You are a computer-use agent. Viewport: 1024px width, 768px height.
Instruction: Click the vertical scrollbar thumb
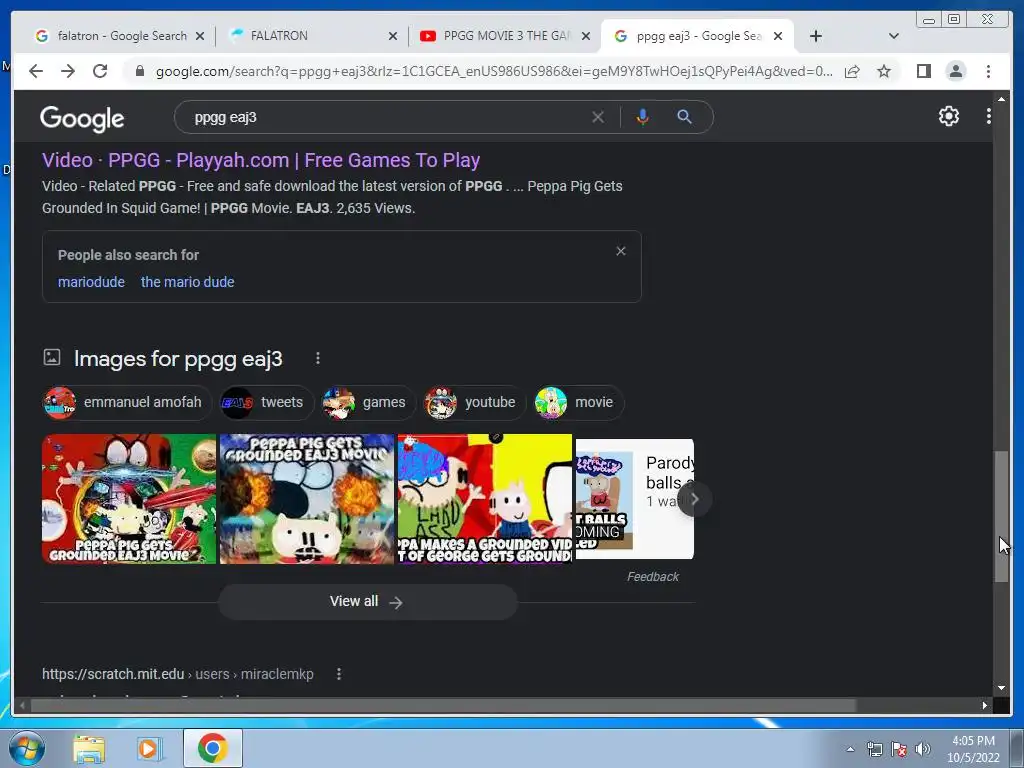click(x=1001, y=516)
